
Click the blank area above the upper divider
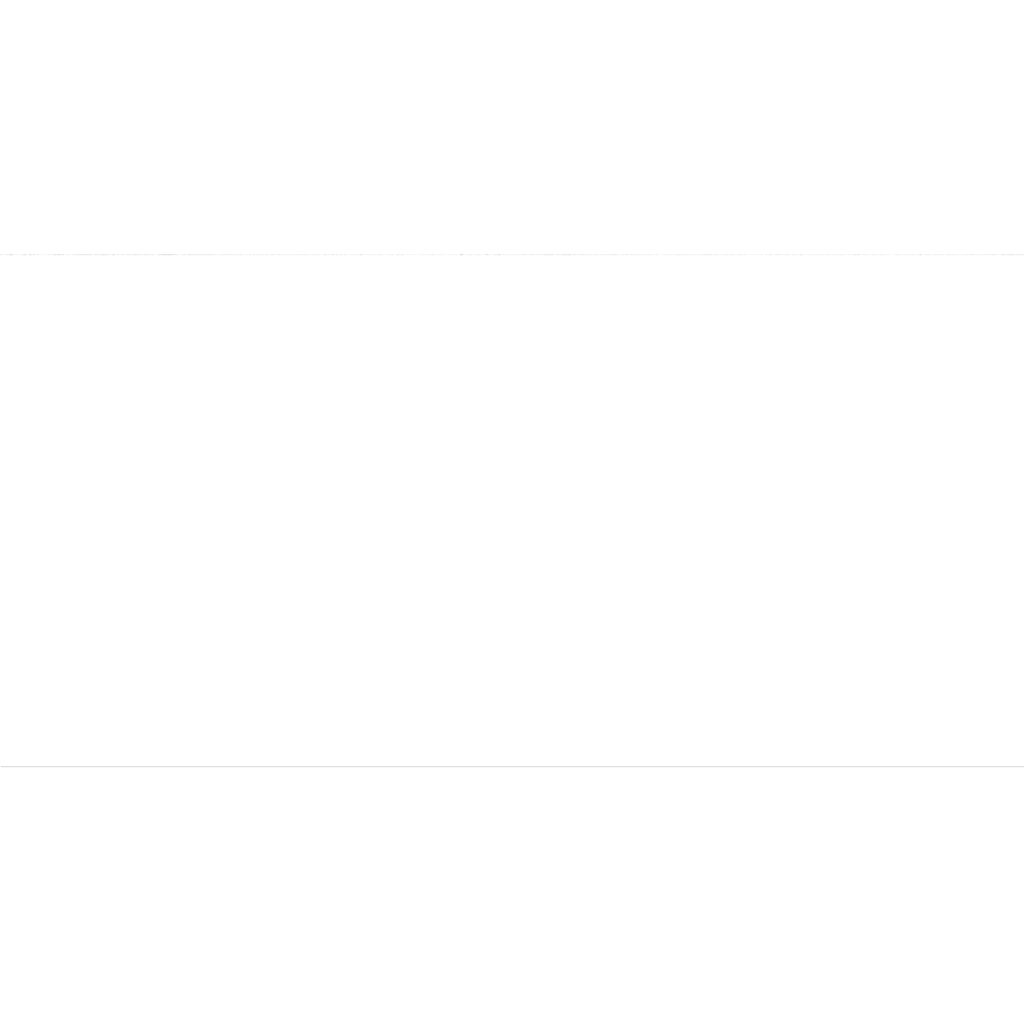pos(512,126)
